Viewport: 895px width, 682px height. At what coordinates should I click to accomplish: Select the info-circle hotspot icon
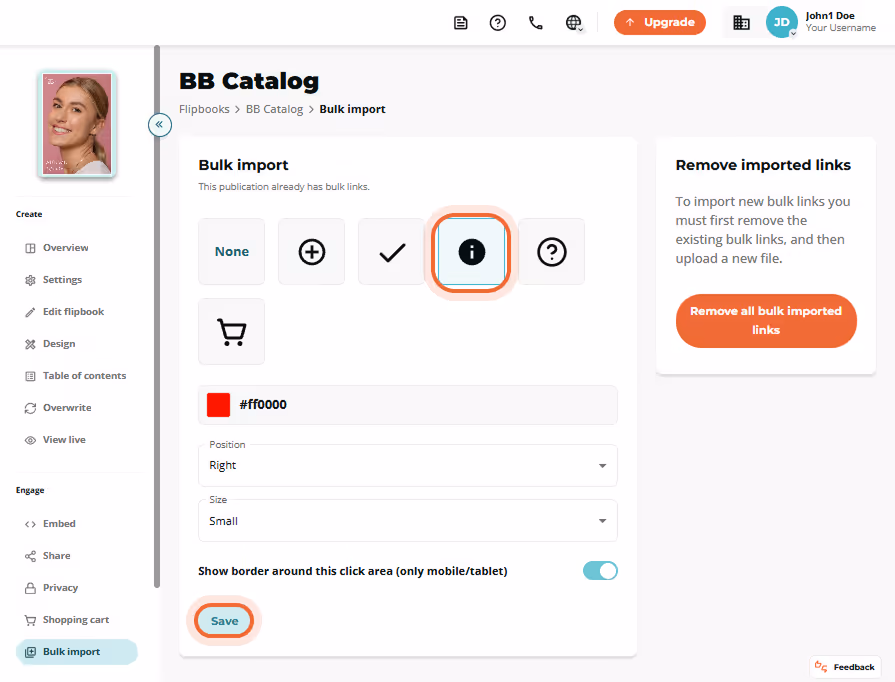pyautogui.click(x=471, y=252)
